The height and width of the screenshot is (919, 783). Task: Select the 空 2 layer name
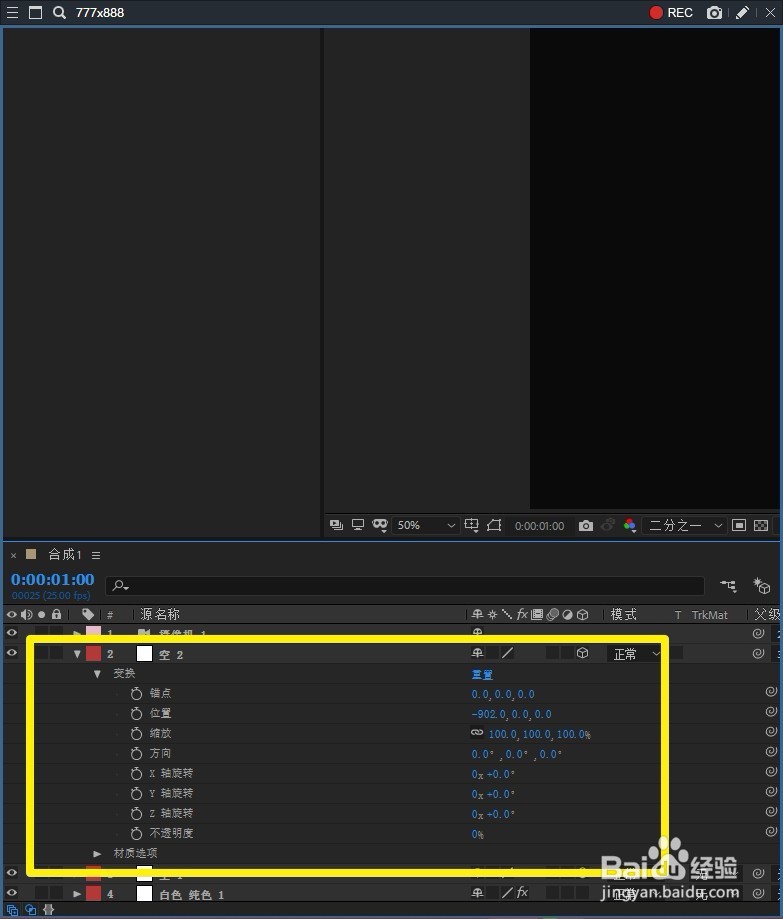point(171,655)
